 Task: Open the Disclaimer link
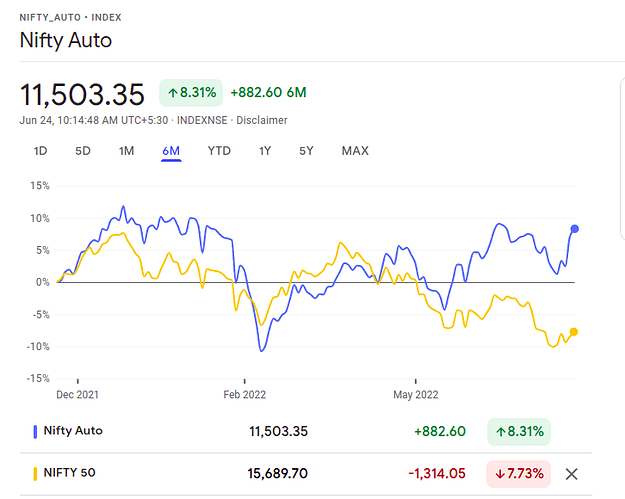(x=261, y=120)
